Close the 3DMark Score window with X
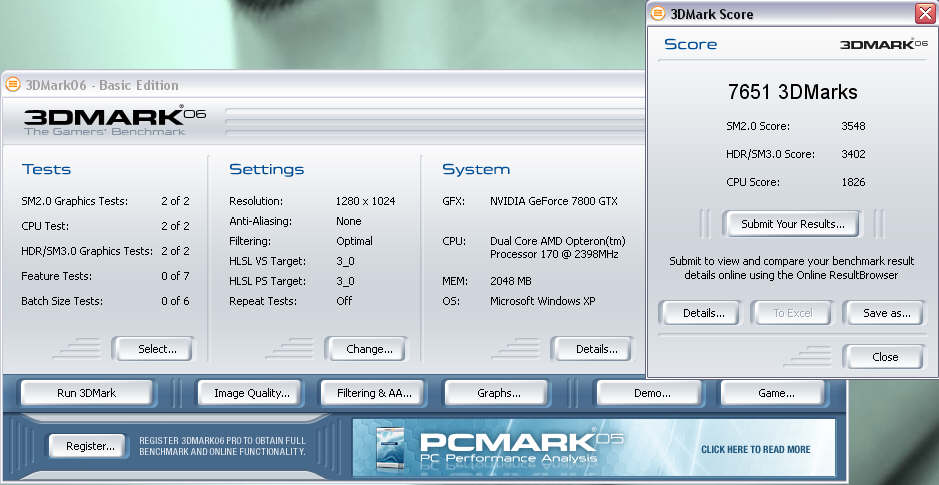Screen dimensions: 939x485 click(x=925, y=13)
